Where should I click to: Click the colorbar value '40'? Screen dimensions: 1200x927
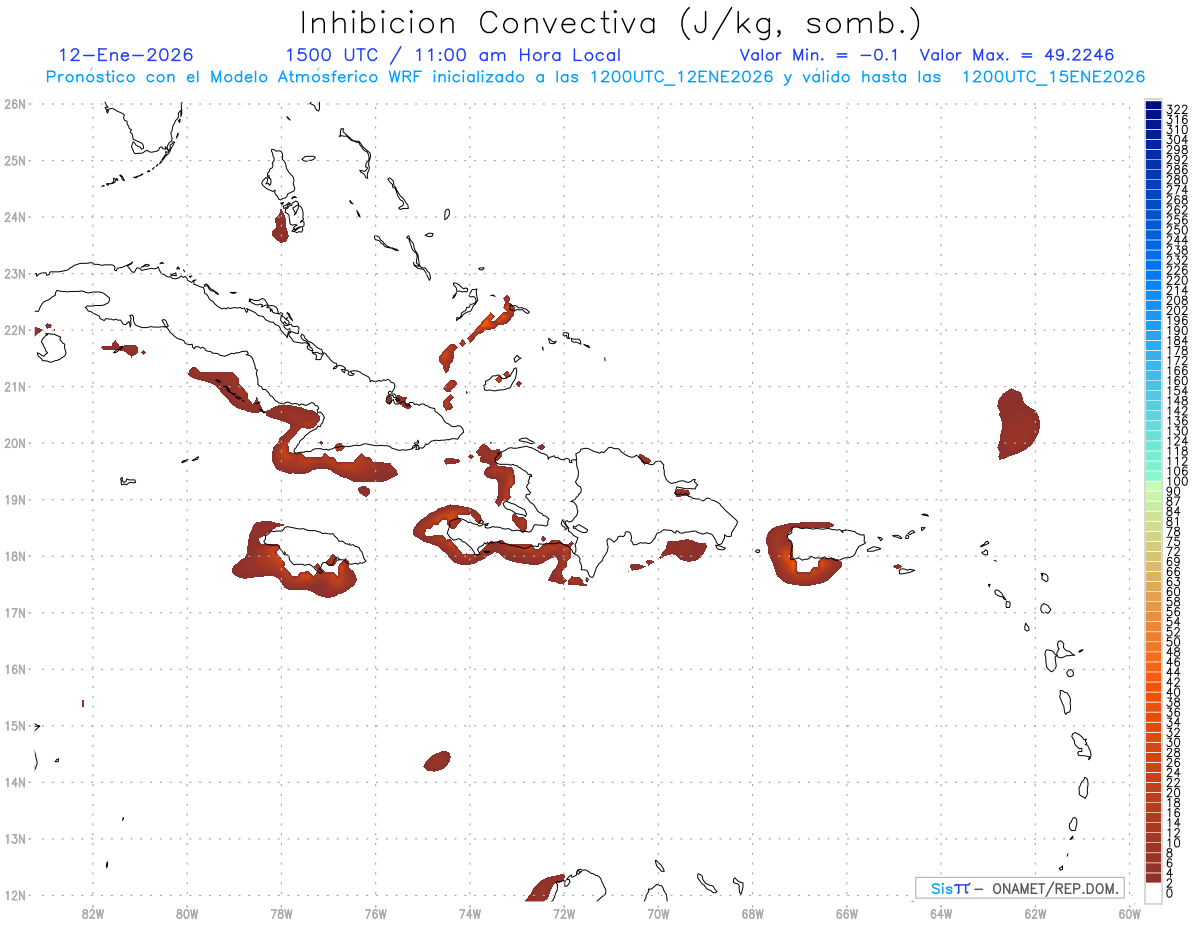1174,692
